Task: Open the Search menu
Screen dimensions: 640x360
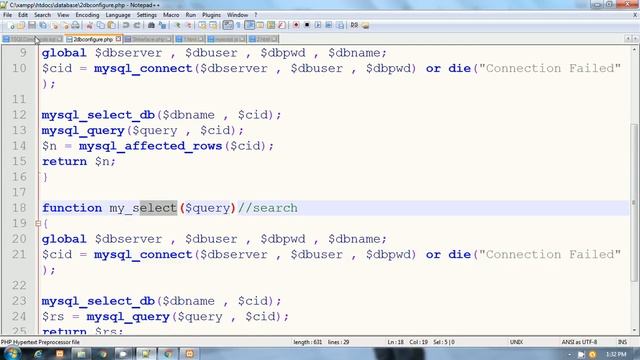Action: (42, 15)
